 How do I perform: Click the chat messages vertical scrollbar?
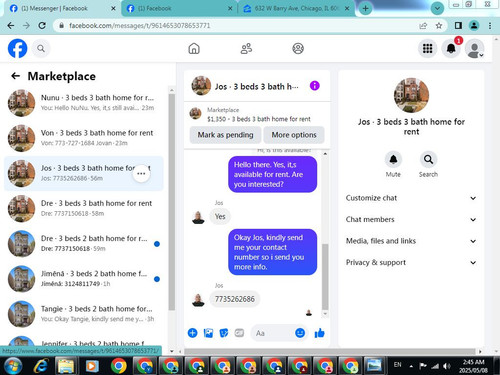(325, 277)
